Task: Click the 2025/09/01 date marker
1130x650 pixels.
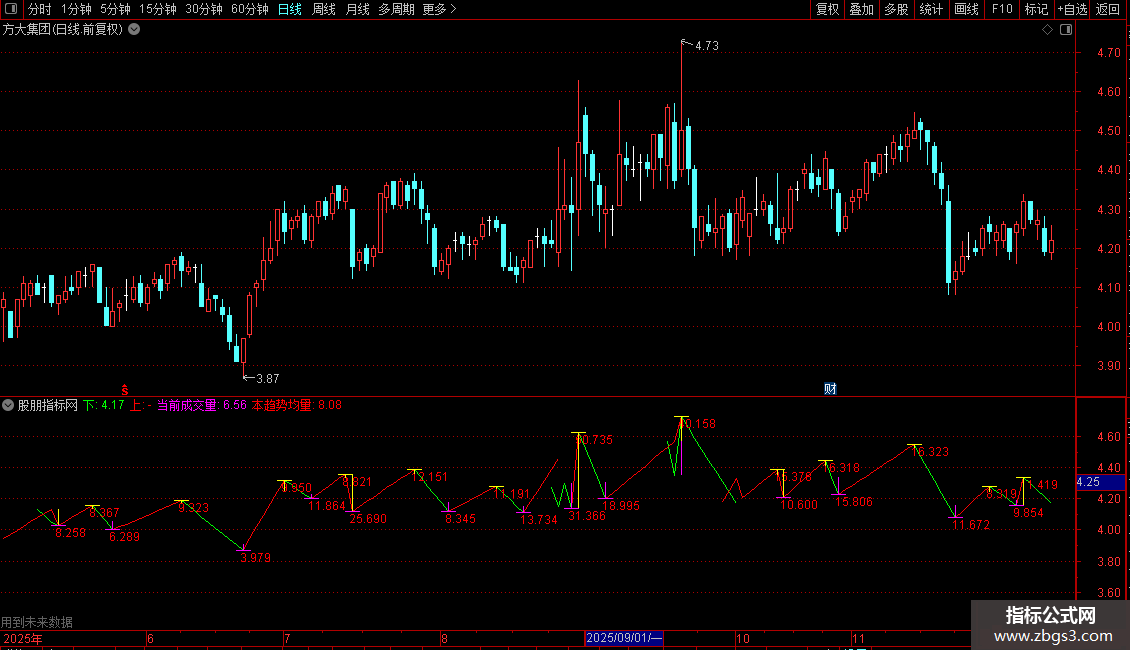Action: coord(623,638)
